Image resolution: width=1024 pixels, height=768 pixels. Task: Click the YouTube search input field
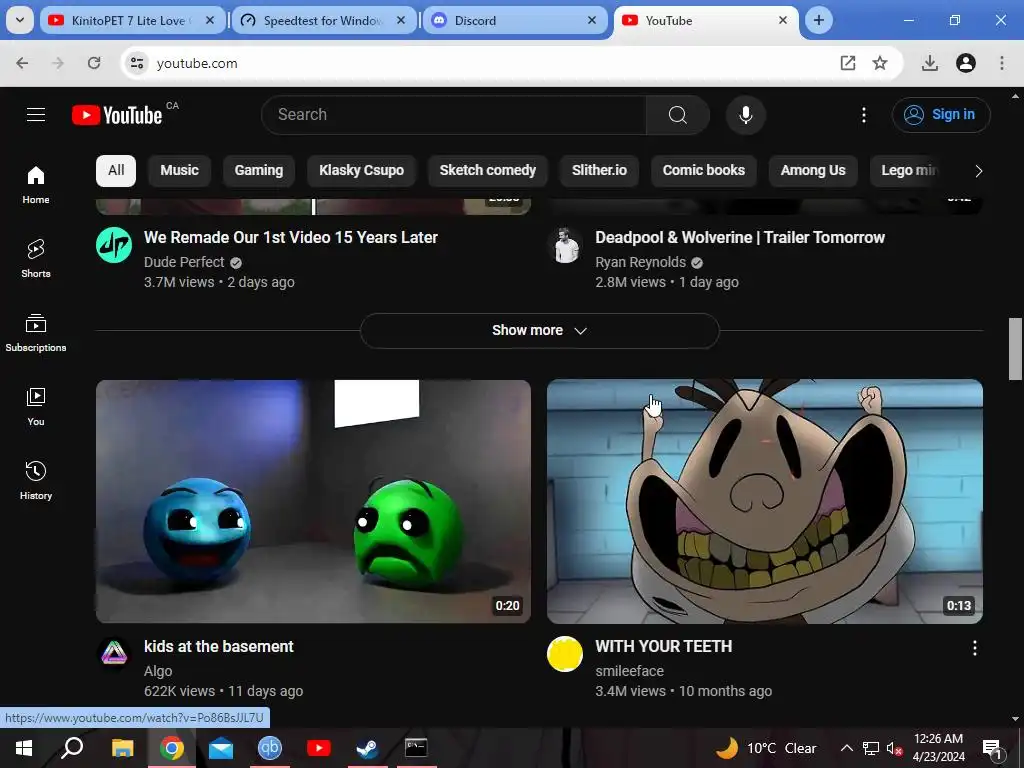pyautogui.click(x=454, y=115)
